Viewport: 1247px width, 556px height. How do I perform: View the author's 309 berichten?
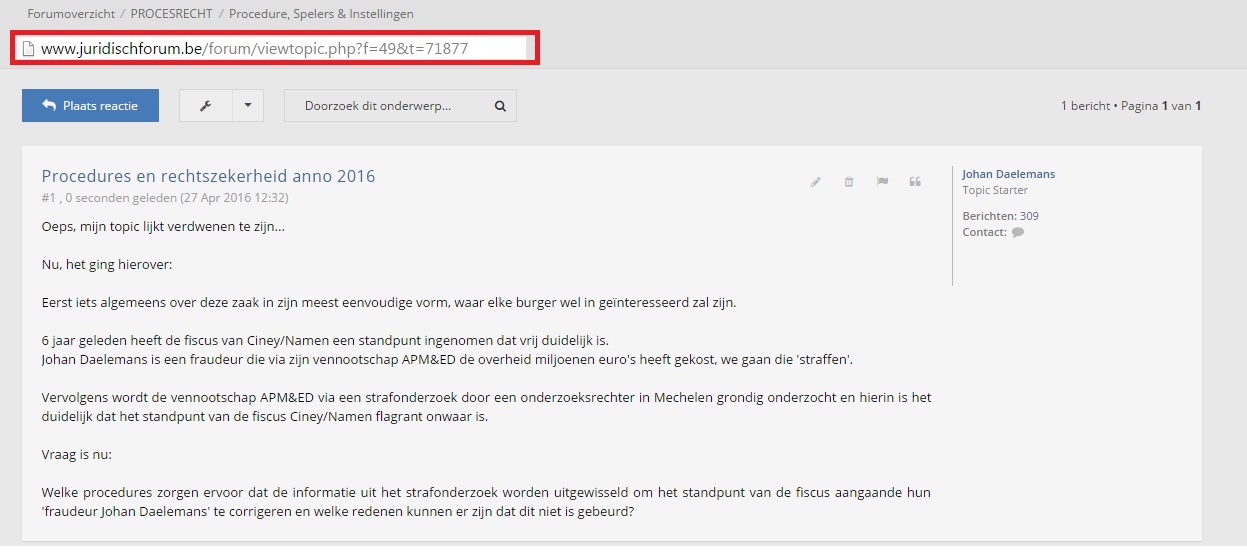coord(1029,216)
